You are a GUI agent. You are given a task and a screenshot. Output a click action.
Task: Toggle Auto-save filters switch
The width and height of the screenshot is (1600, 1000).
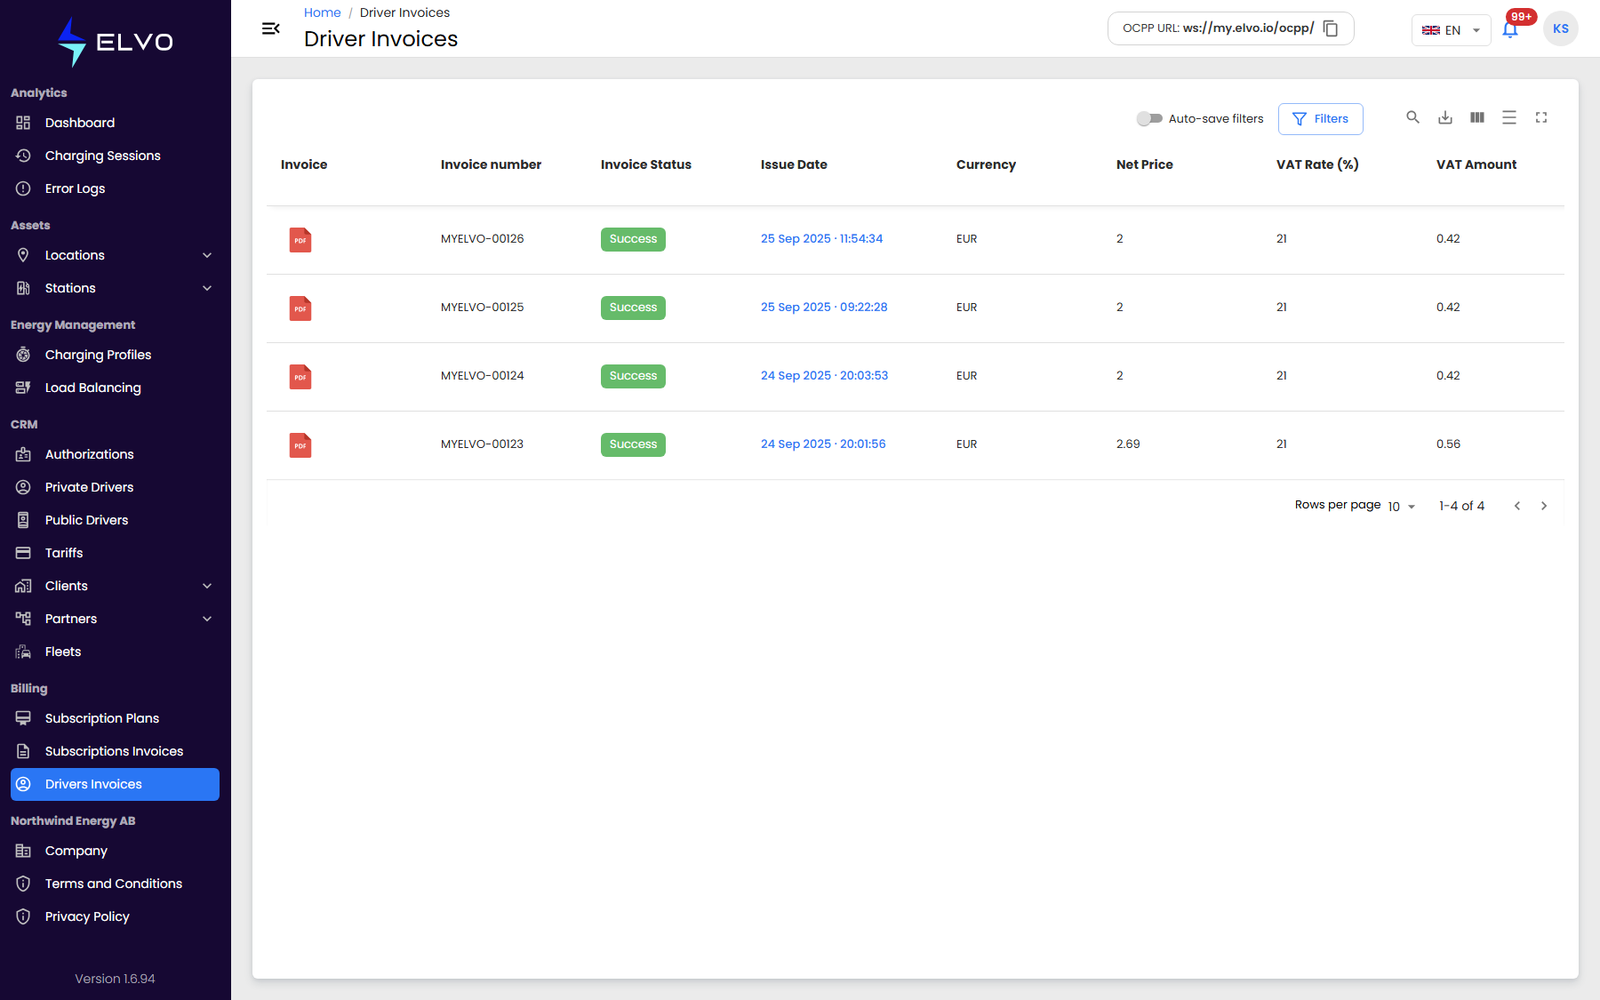click(x=1149, y=119)
